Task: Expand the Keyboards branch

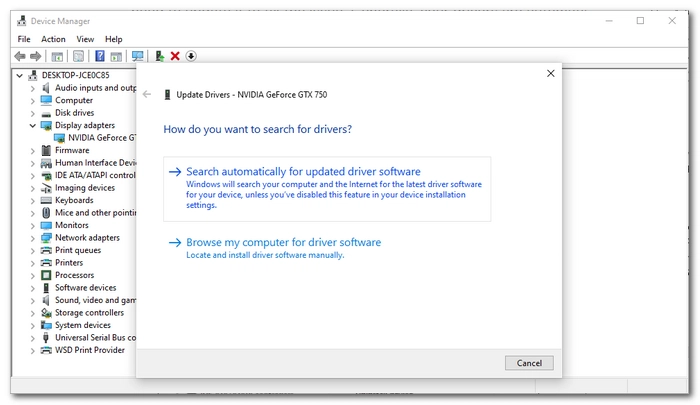Action: 32,201
